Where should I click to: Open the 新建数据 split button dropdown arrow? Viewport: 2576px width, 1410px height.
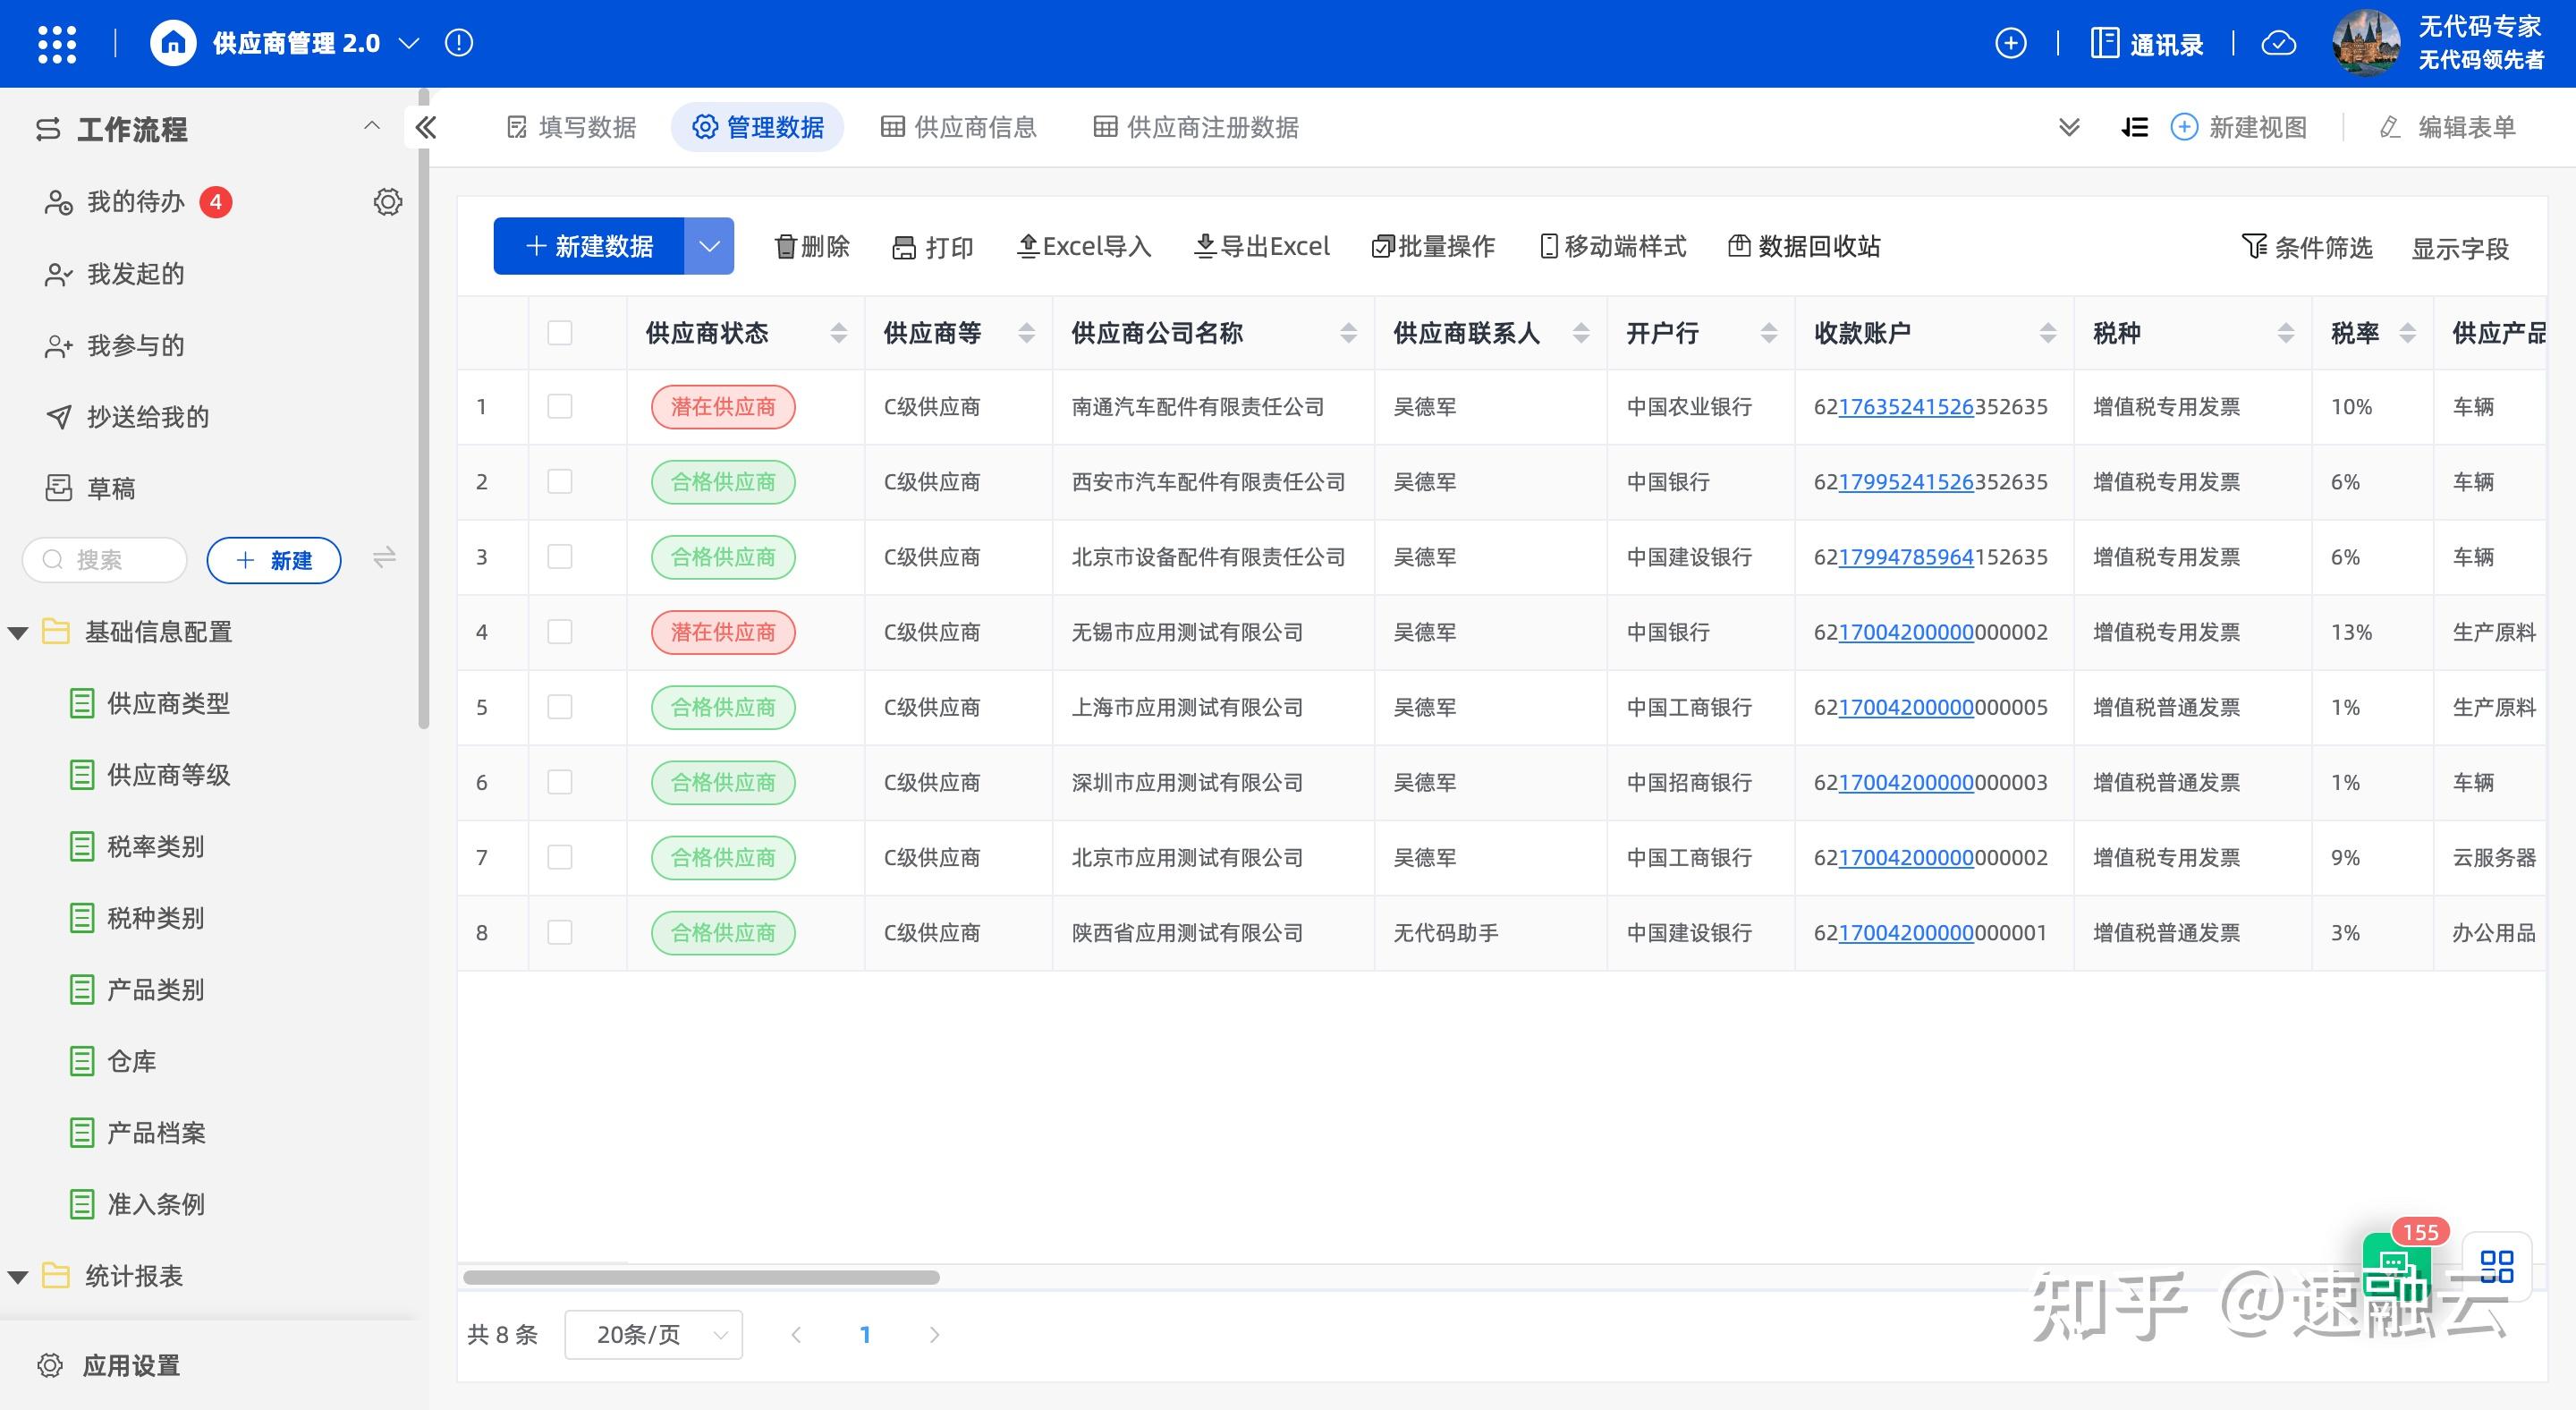710,246
